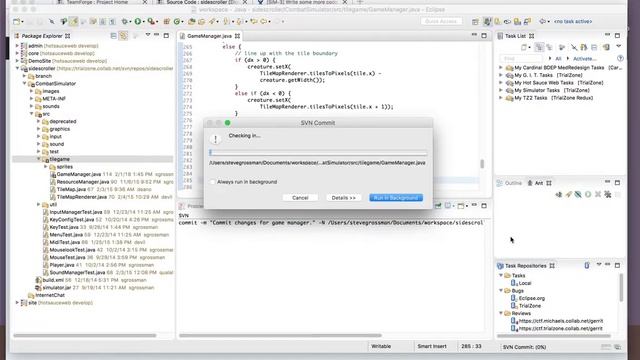Image resolution: width=640 pixels, height=360 pixels.
Task: Click the green New Java Class icon
Action: pos(177,21)
